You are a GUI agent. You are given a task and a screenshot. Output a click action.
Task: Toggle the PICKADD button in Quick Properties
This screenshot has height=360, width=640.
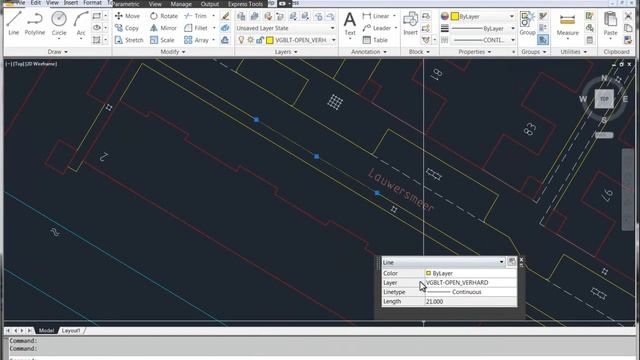[x=511, y=262]
